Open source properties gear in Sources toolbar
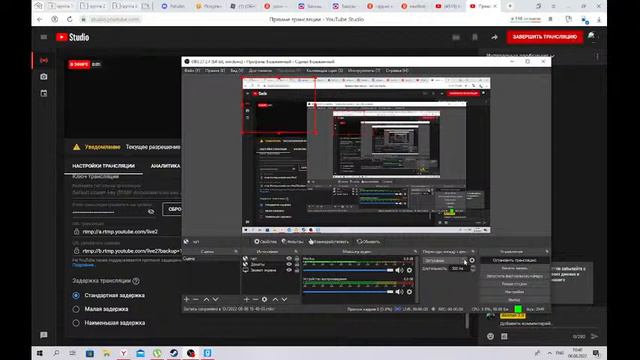The width and height of the screenshot is (640, 360). [x=264, y=300]
